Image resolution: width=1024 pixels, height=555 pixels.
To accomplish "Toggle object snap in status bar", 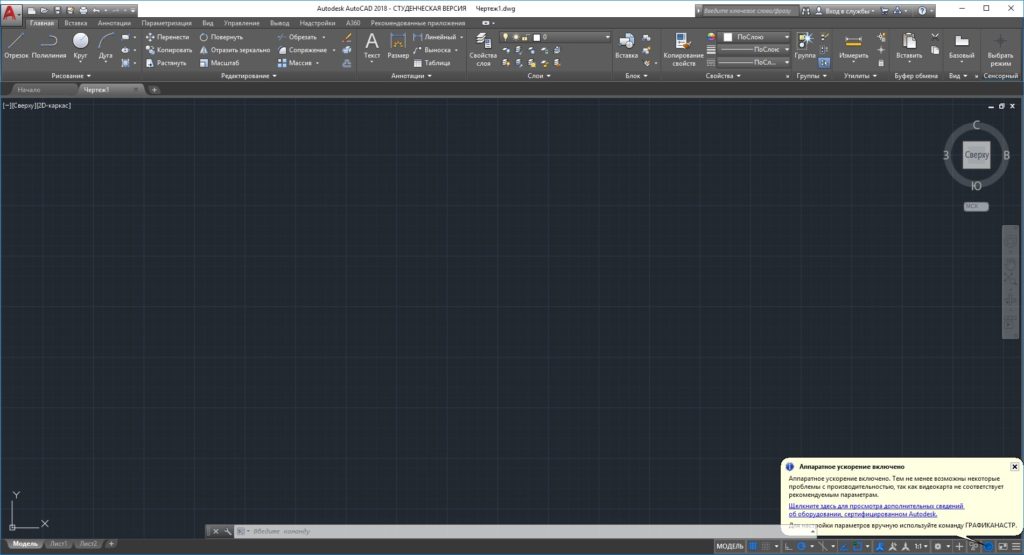I will (x=857, y=546).
